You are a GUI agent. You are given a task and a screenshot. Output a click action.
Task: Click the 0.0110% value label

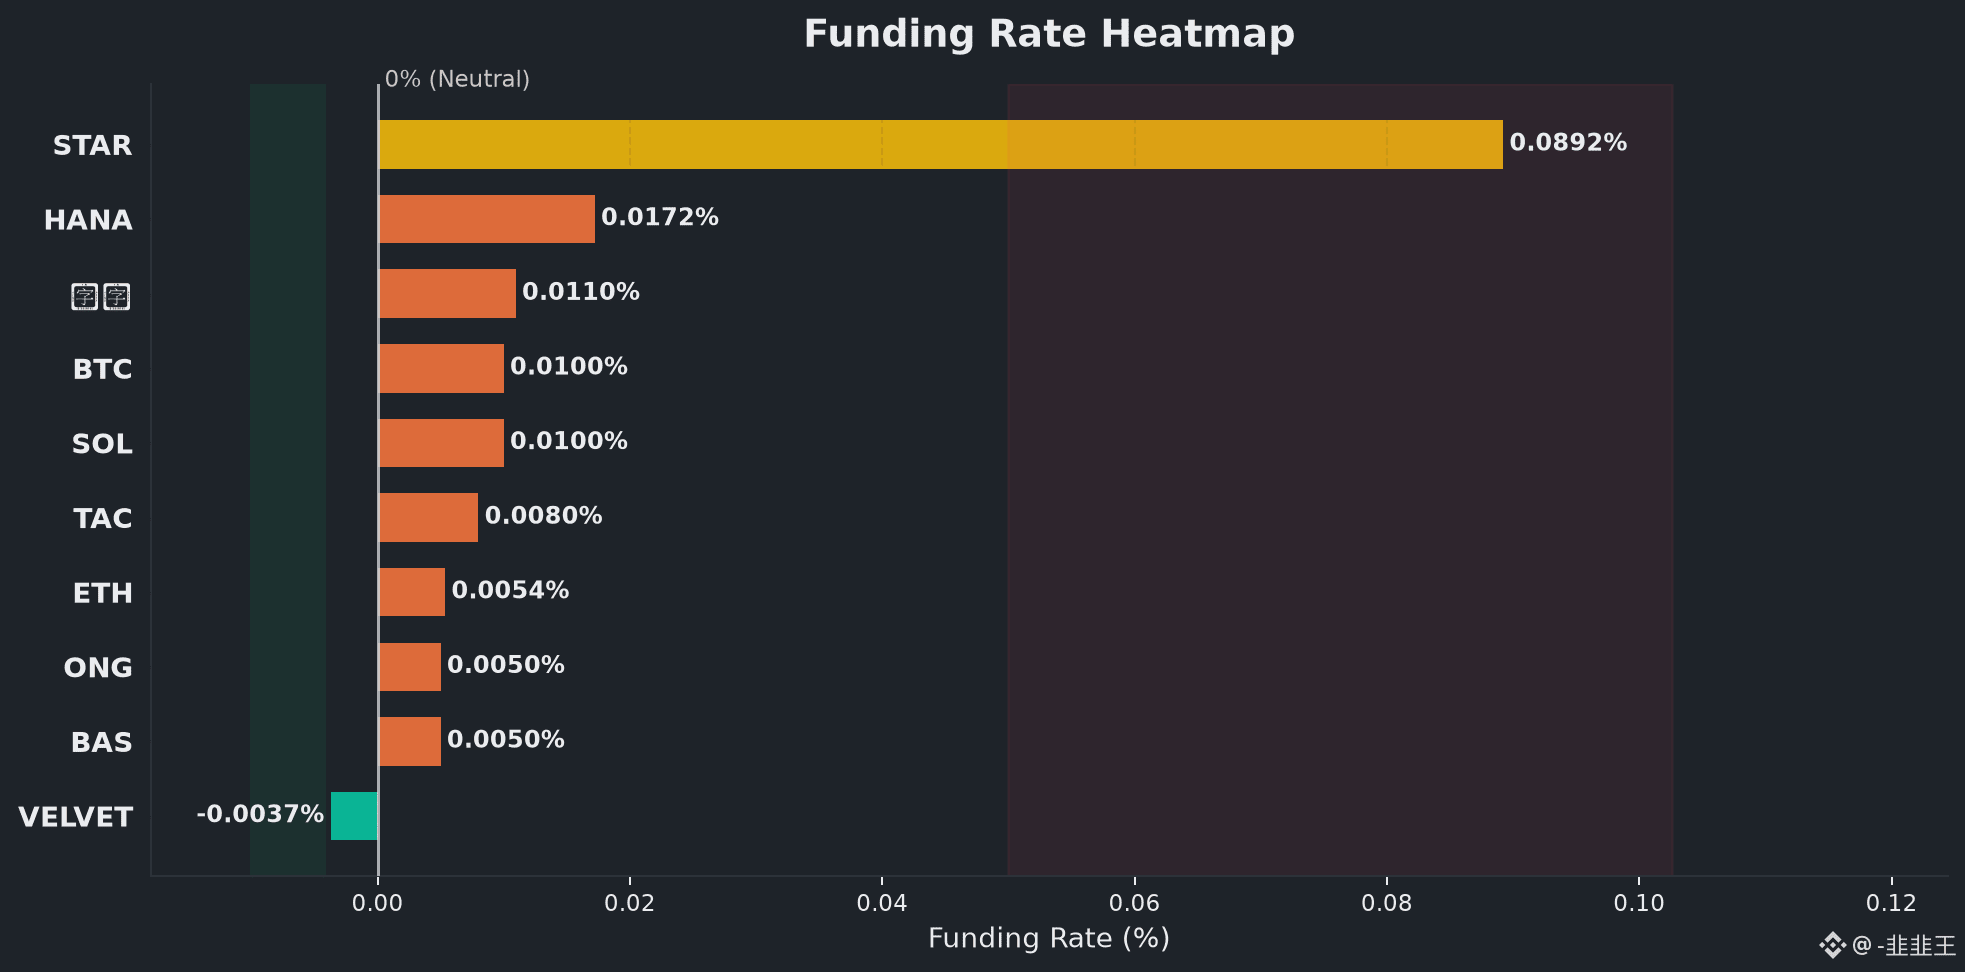click(x=581, y=292)
